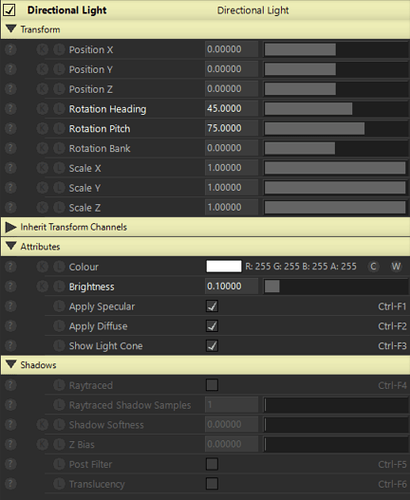Disable the Apply Specular checkbox
This screenshot has height=500, width=410.
coord(212,306)
